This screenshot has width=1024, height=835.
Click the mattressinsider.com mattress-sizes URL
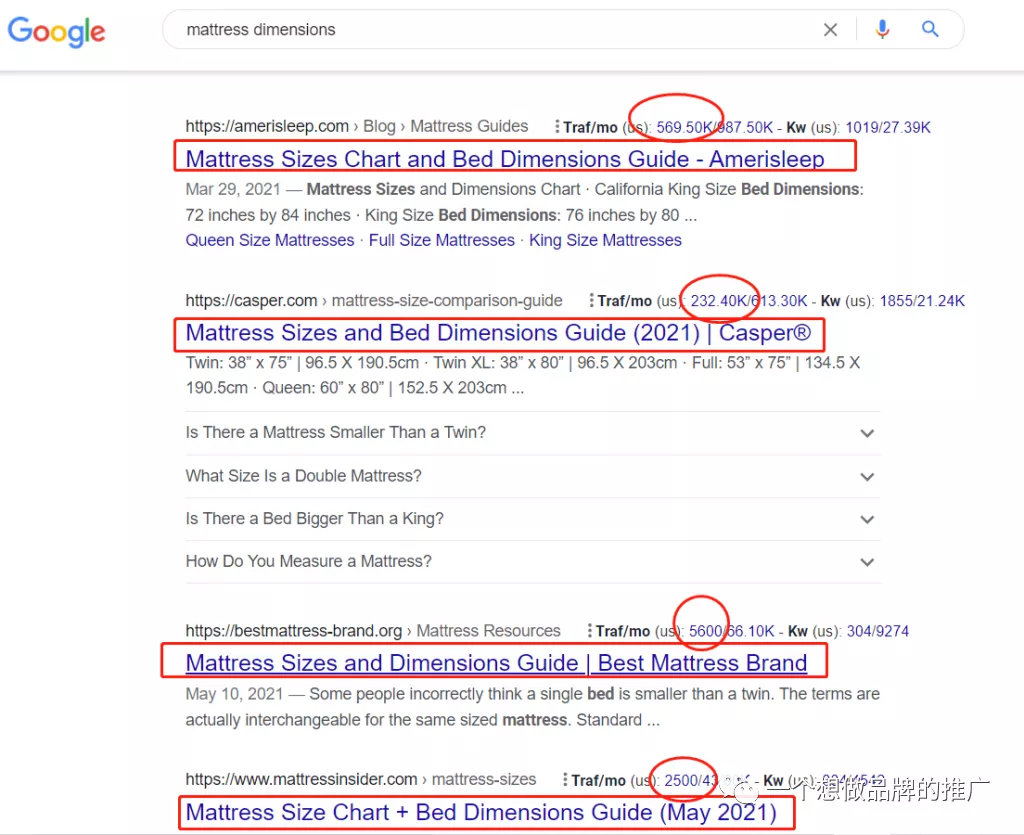click(360, 779)
